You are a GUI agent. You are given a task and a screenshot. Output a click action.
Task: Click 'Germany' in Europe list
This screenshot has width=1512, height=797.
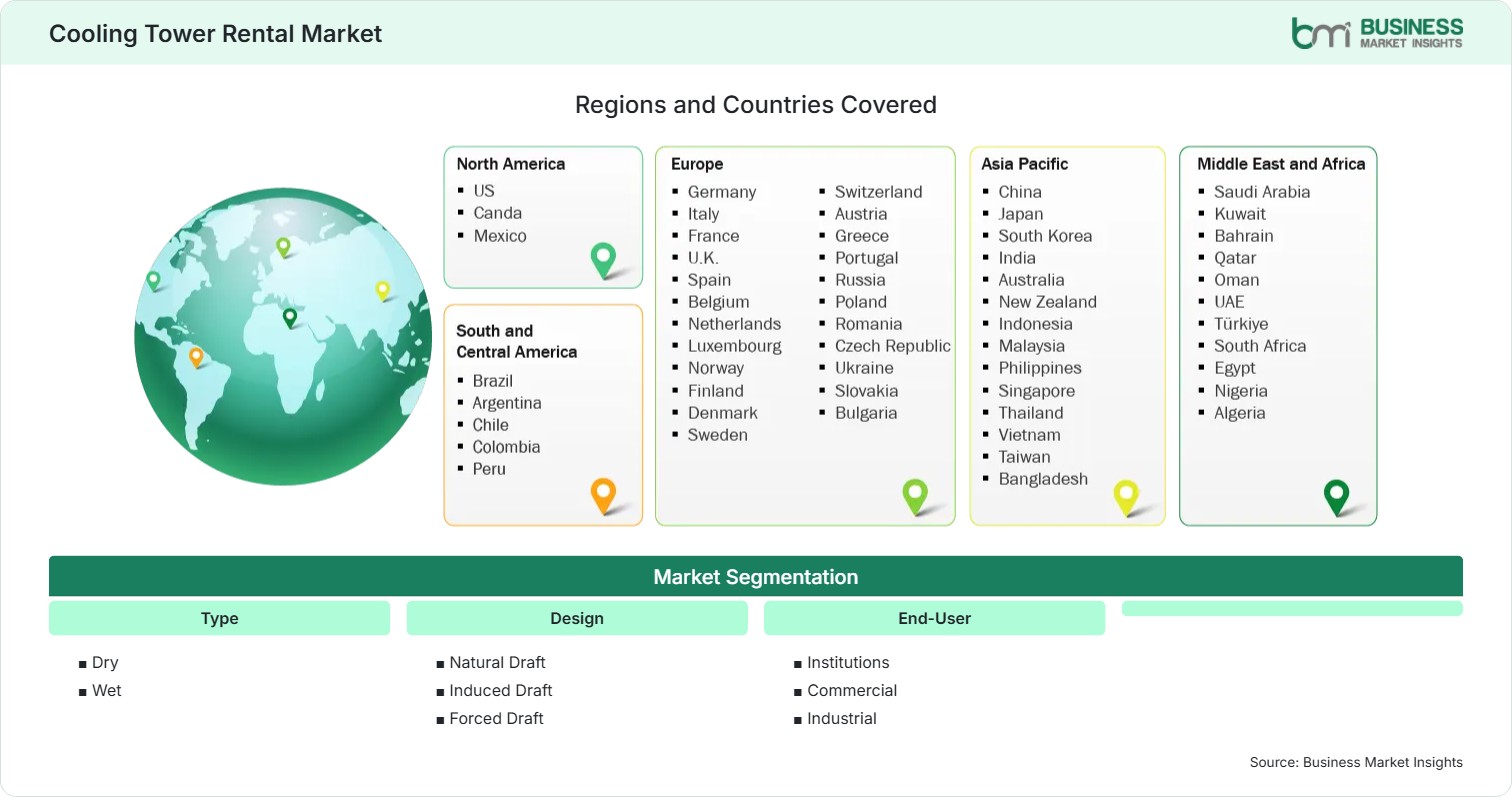pos(722,191)
